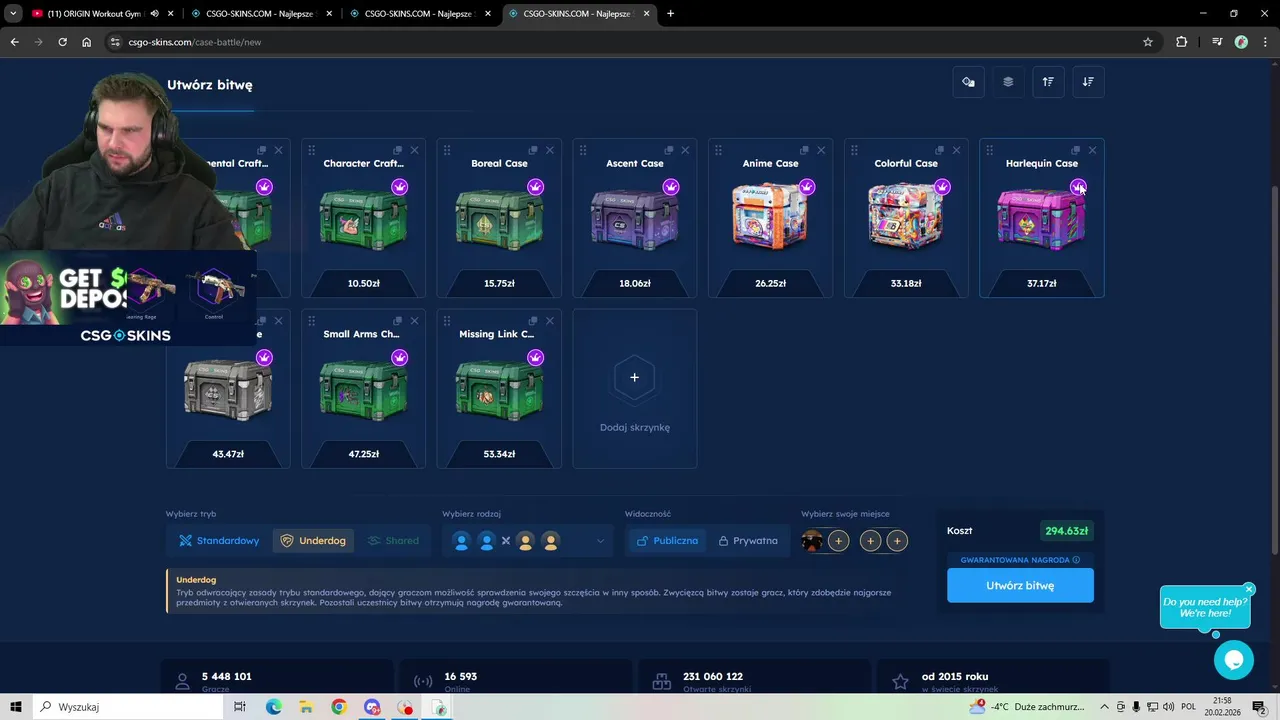The width and height of the screenshot is (1280, 720).
Task: Click the Colorful Case thumbnail image
Action: tap(906, 216)
